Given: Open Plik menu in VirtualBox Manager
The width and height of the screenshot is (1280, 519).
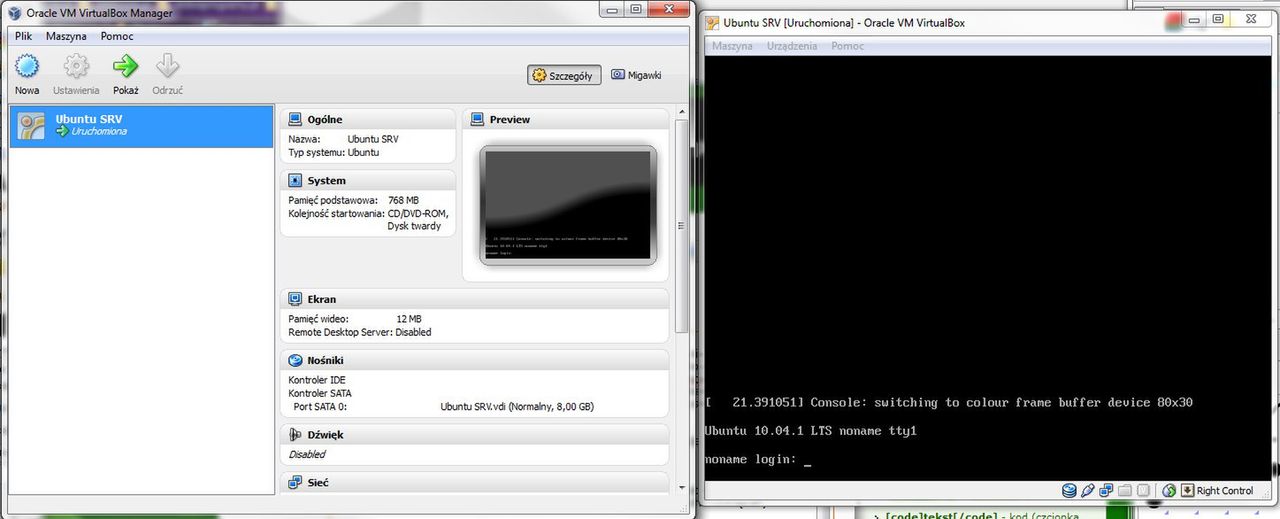Looking at the screenshot, I should click(x=24, y=36).
